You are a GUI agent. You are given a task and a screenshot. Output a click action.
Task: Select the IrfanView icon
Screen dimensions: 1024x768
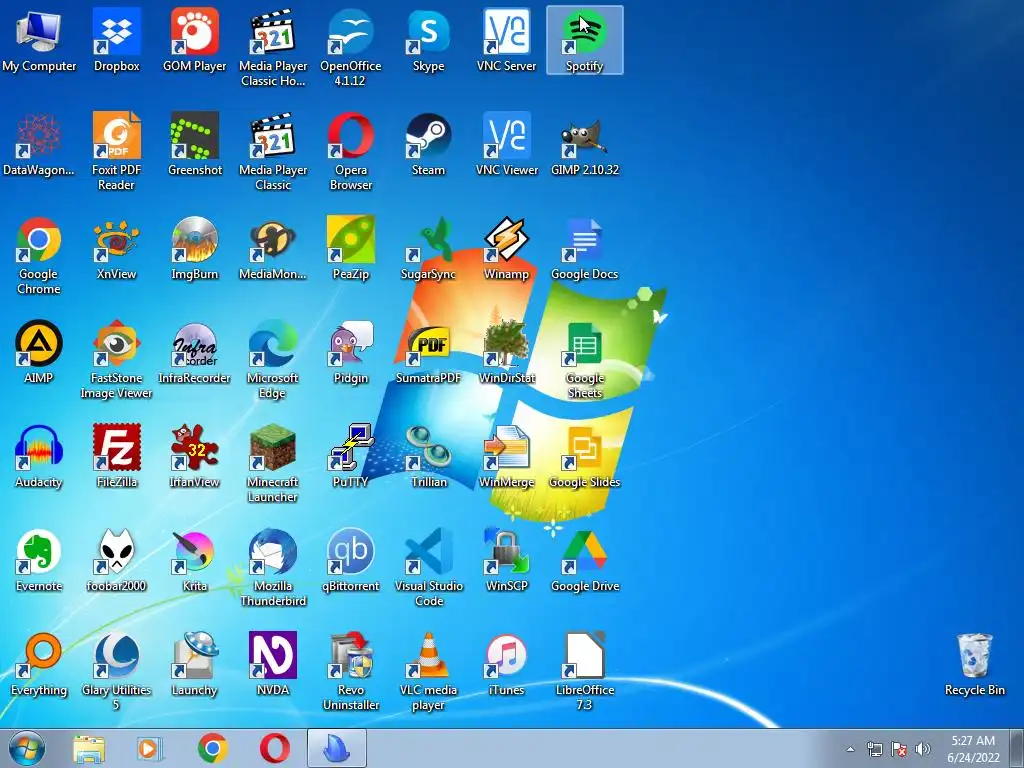tap(195, 456)
